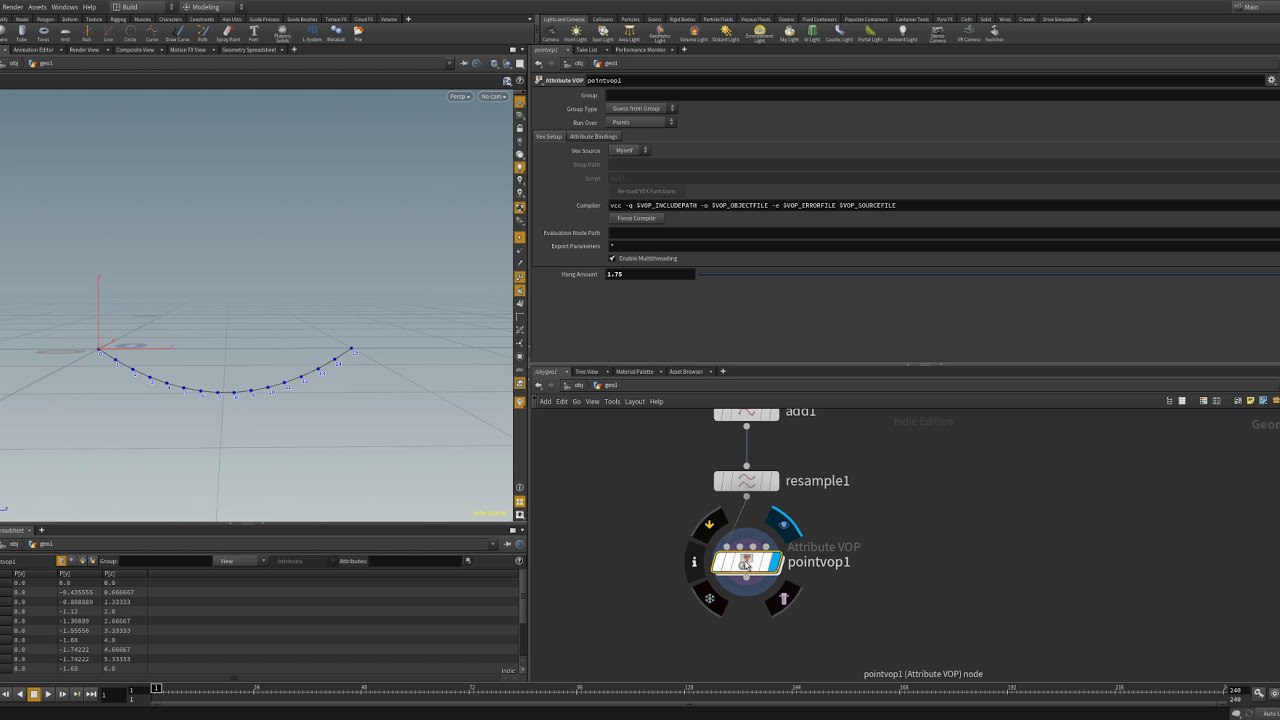Open the Persp viewport dropdown
Screen dimensions: 1280x720
pos(459,97)
